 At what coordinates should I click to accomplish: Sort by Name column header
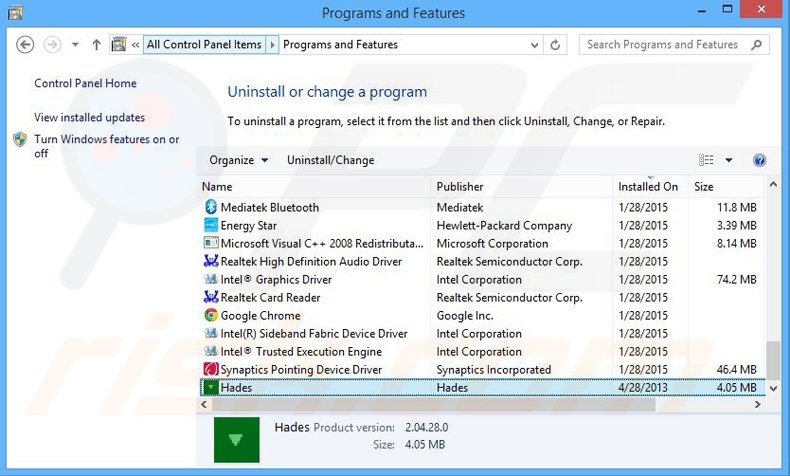tap(314, 187)
